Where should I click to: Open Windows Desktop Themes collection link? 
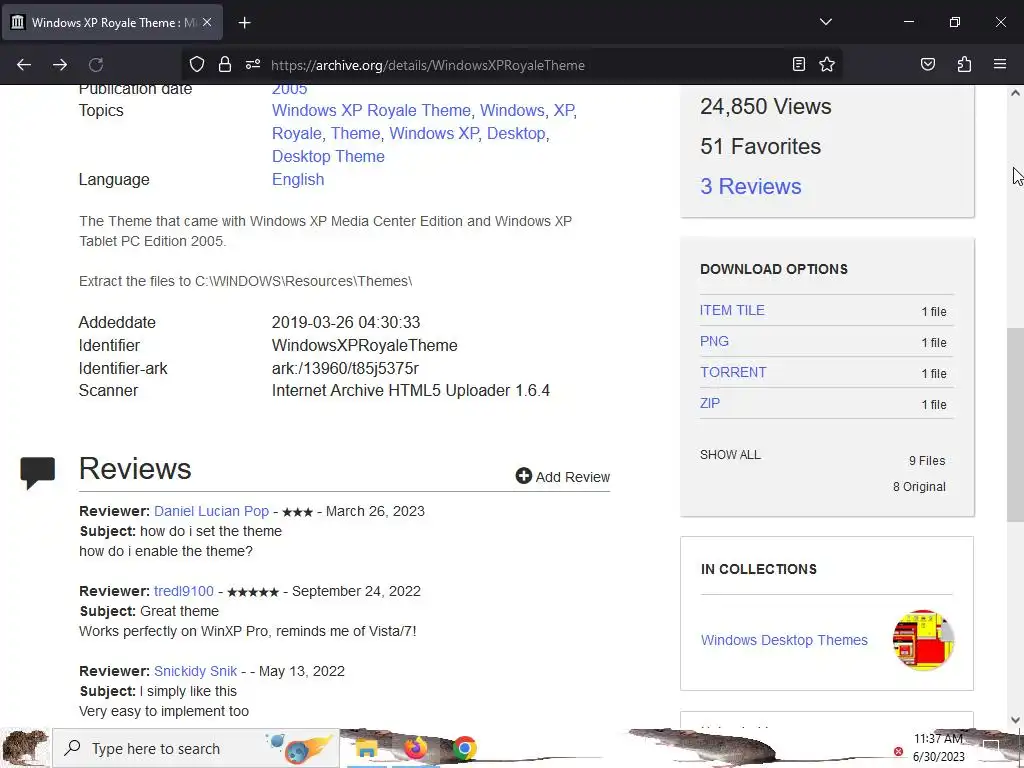(x=784, y=640)
